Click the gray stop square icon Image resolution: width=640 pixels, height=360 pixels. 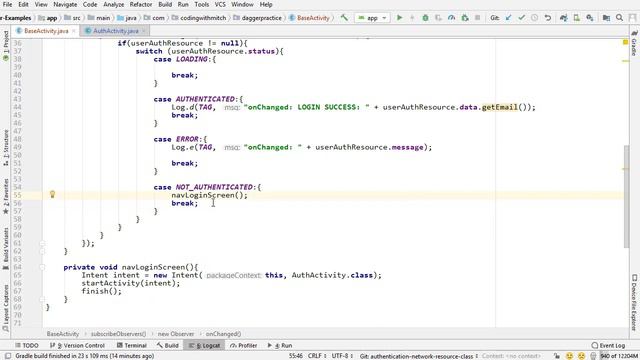(x=478, y=18)
